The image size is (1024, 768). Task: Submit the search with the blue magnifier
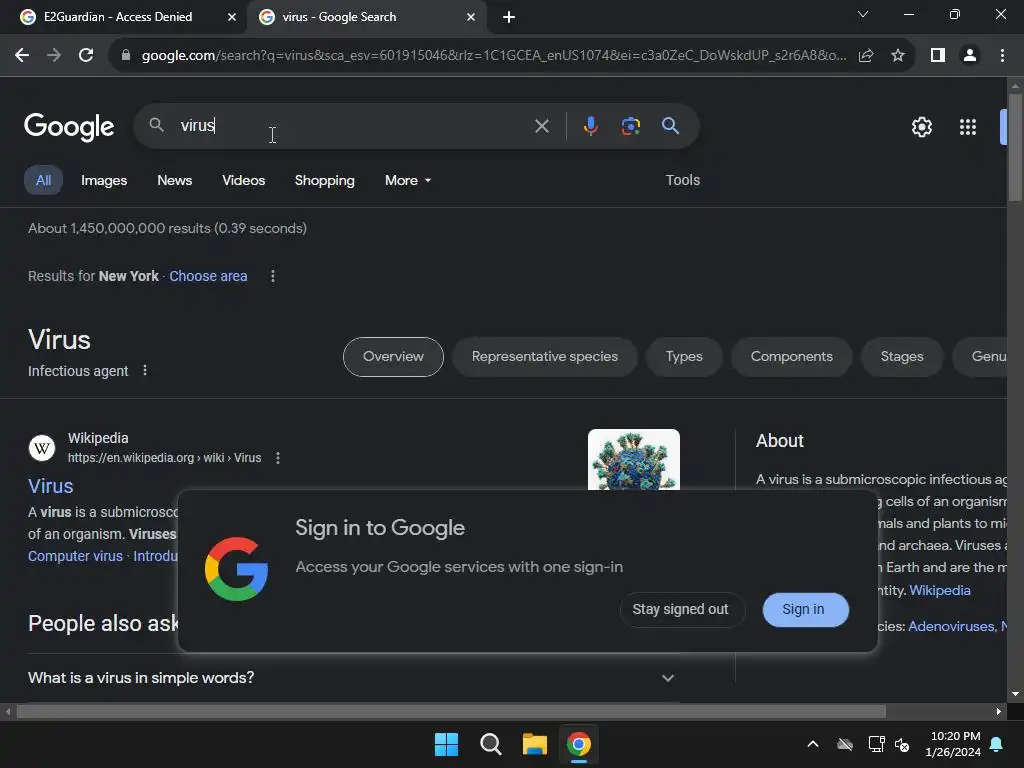(670, 125)
